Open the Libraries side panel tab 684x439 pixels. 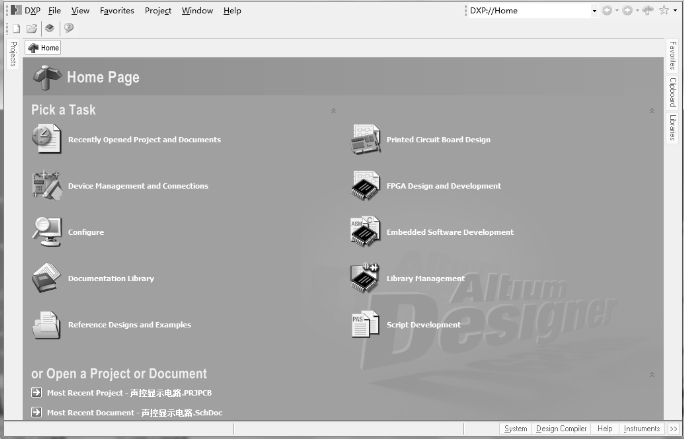pyautogui.click(x=672, y=127)
